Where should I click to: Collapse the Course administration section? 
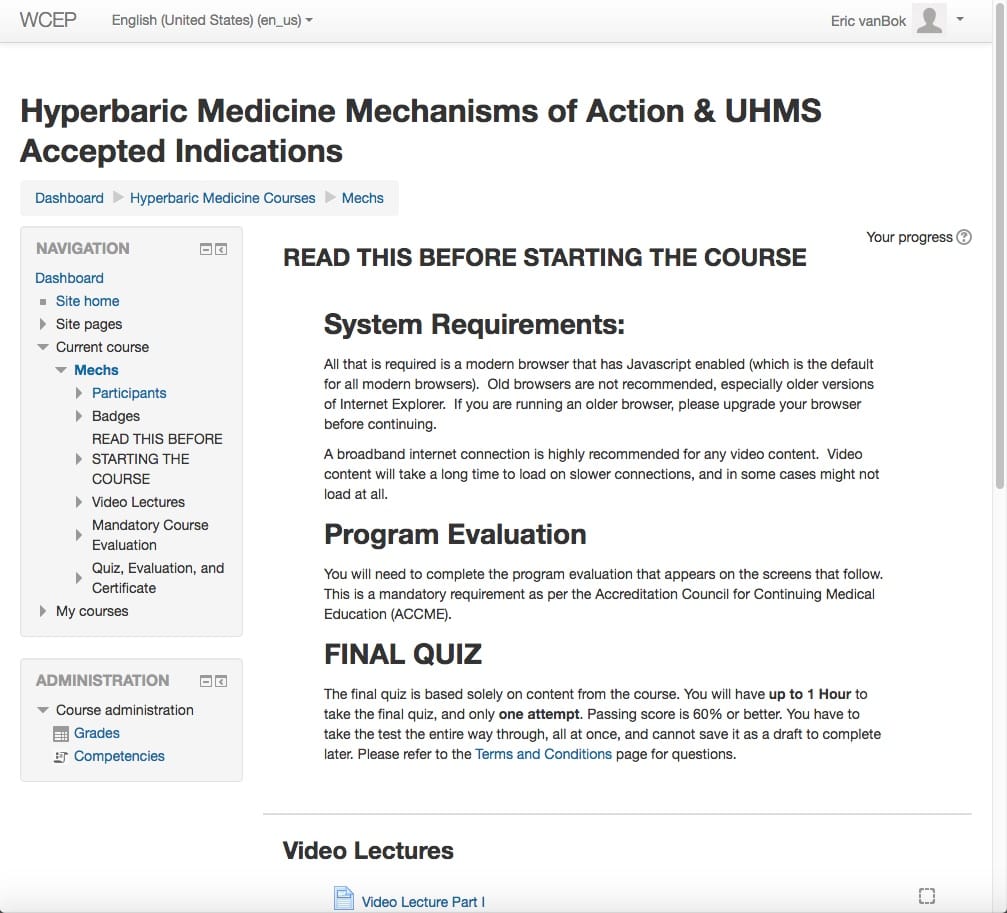pos(43,710)
